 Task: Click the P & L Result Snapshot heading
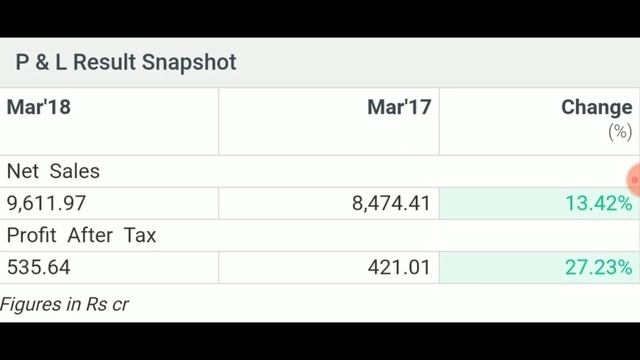click(126, 62)
